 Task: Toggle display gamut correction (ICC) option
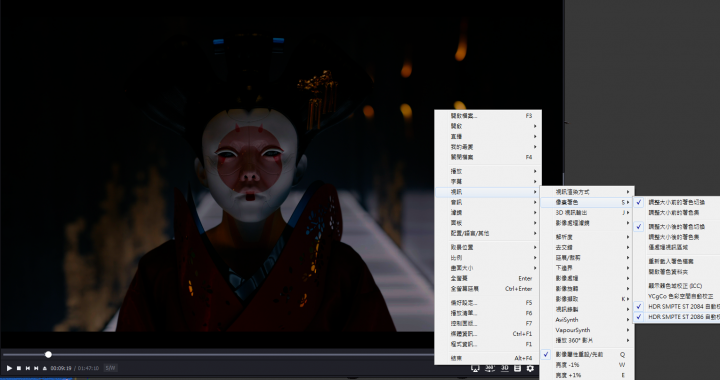[677, 285]
